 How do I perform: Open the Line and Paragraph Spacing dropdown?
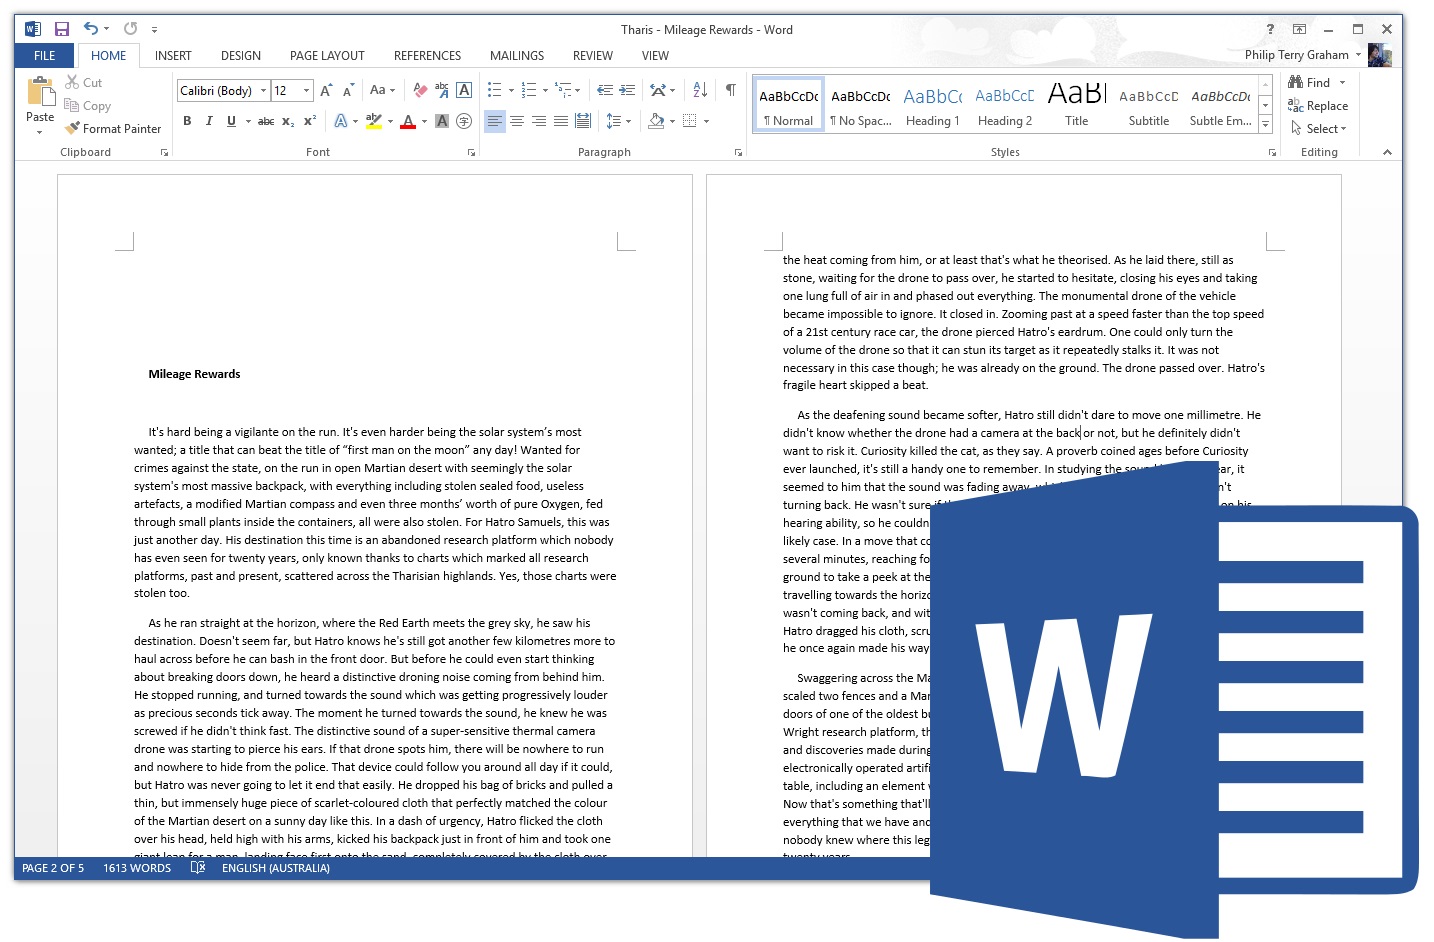(618, 121)
